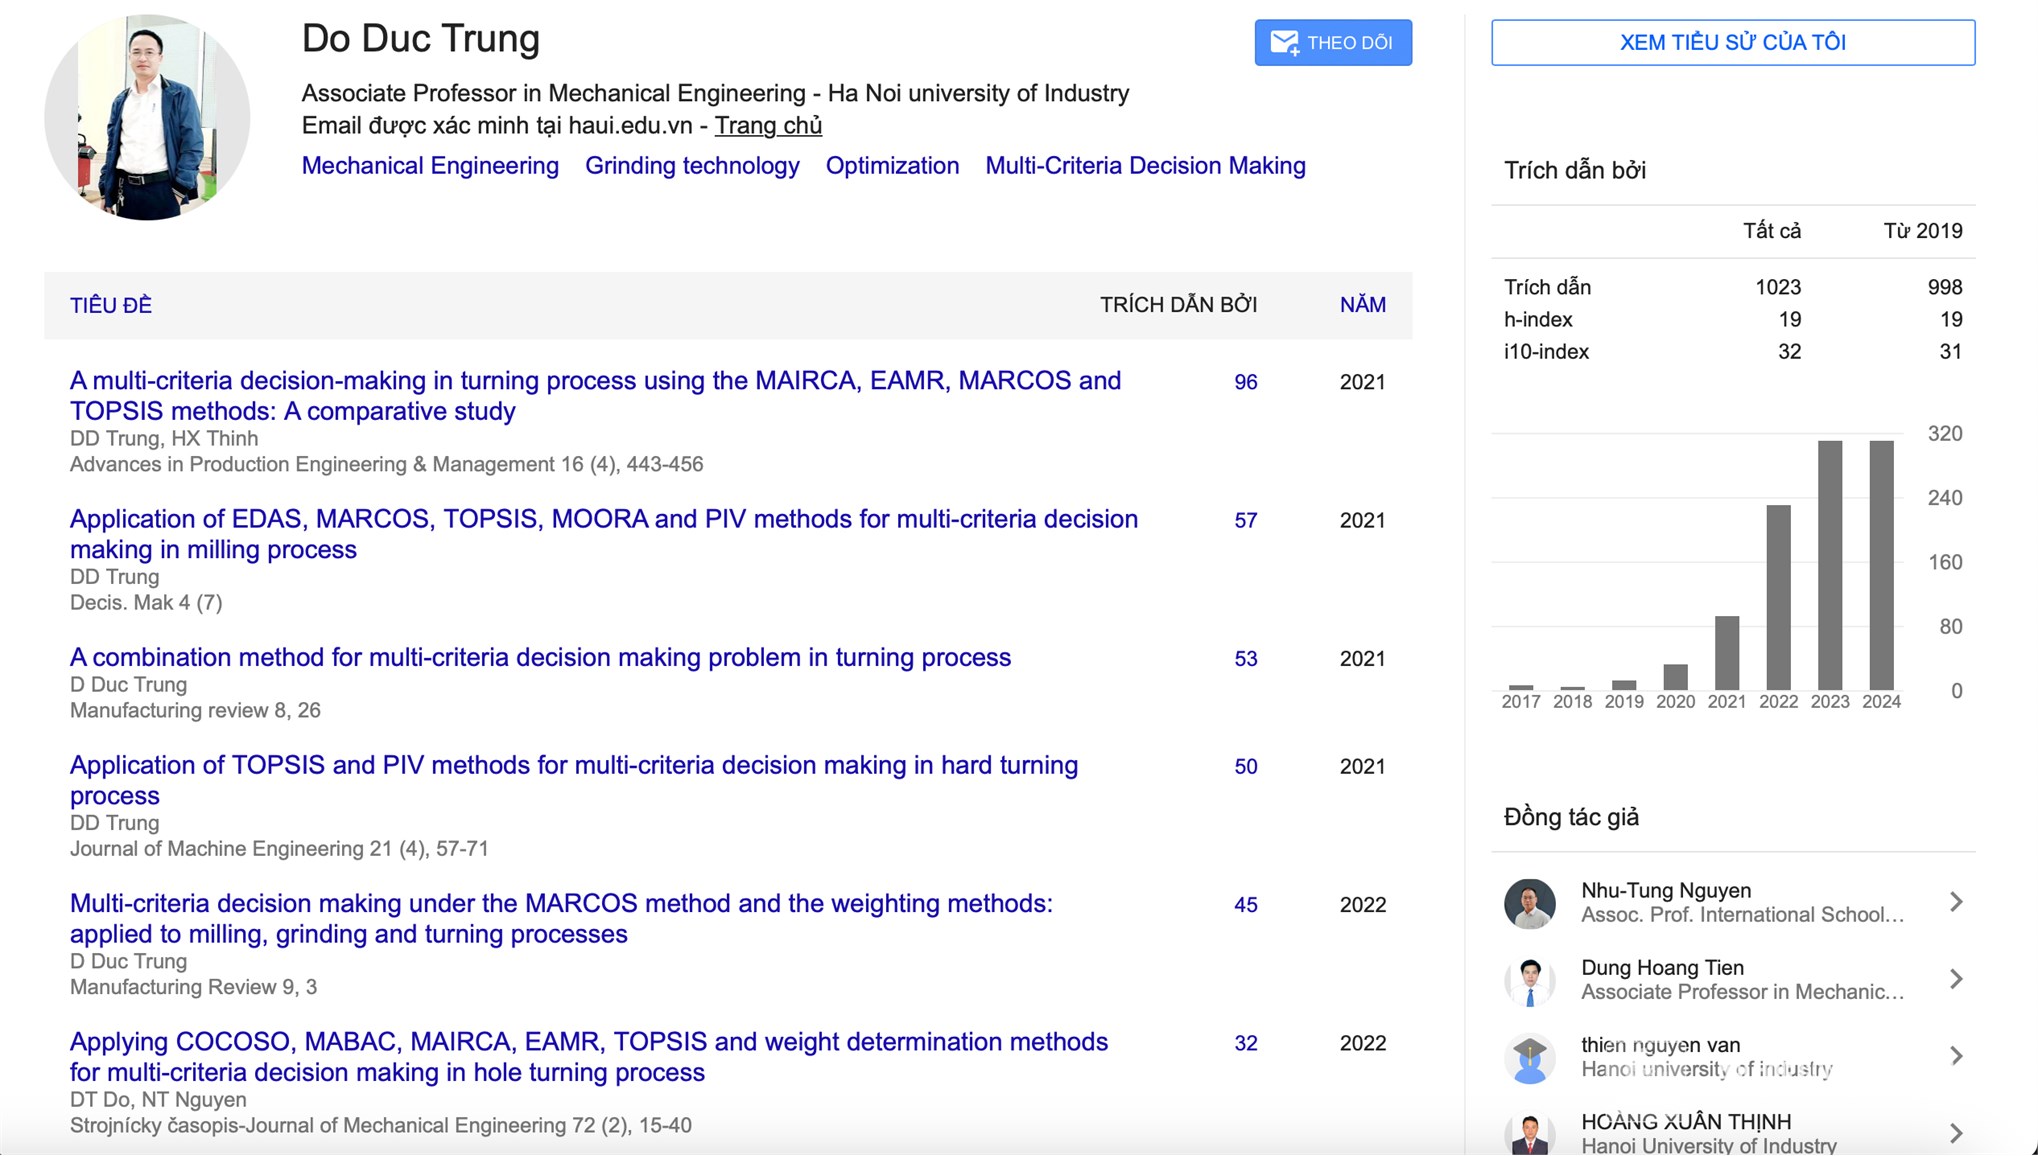Open the Trang chủ homepage link
2038x1156 pixels.
[x=767, y=126]
